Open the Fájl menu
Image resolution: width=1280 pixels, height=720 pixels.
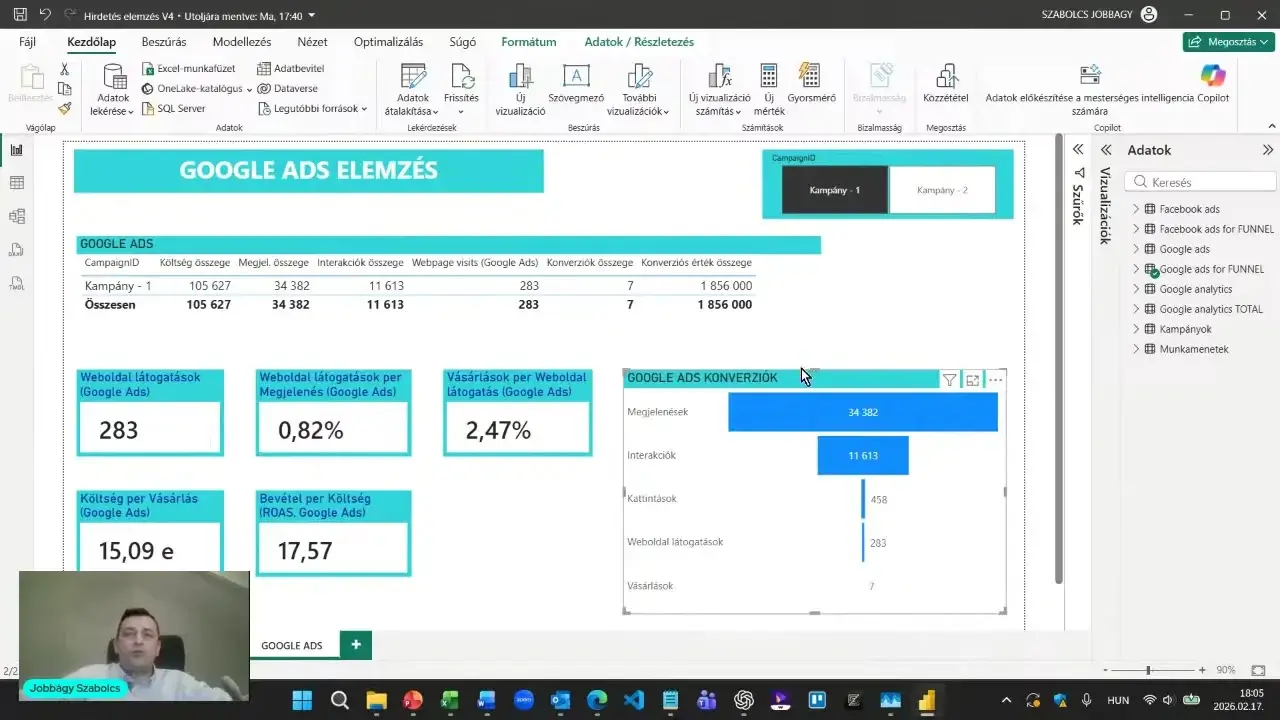(28, 42)
